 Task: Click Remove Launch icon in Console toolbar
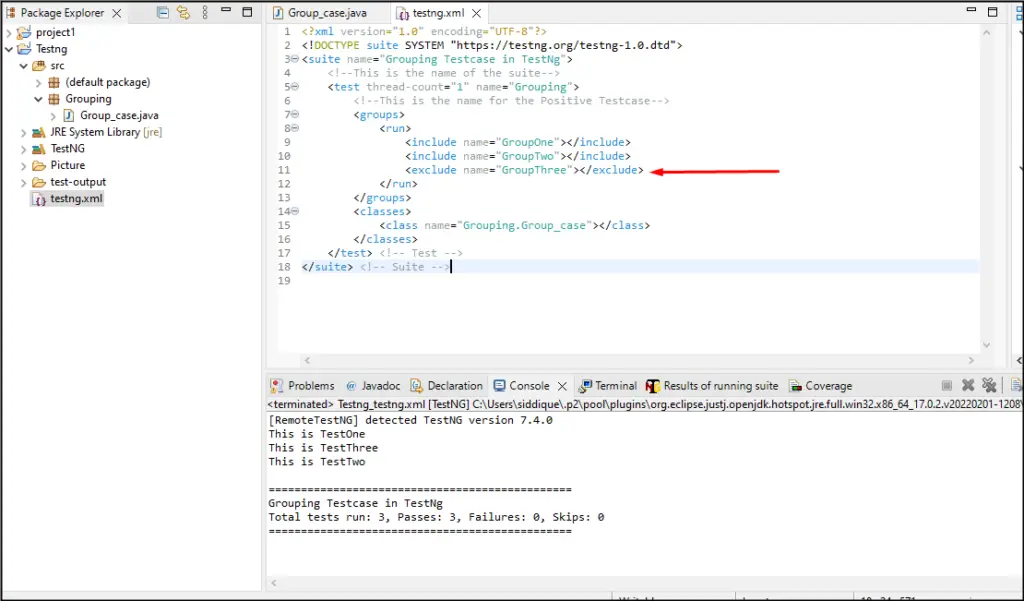968,385
